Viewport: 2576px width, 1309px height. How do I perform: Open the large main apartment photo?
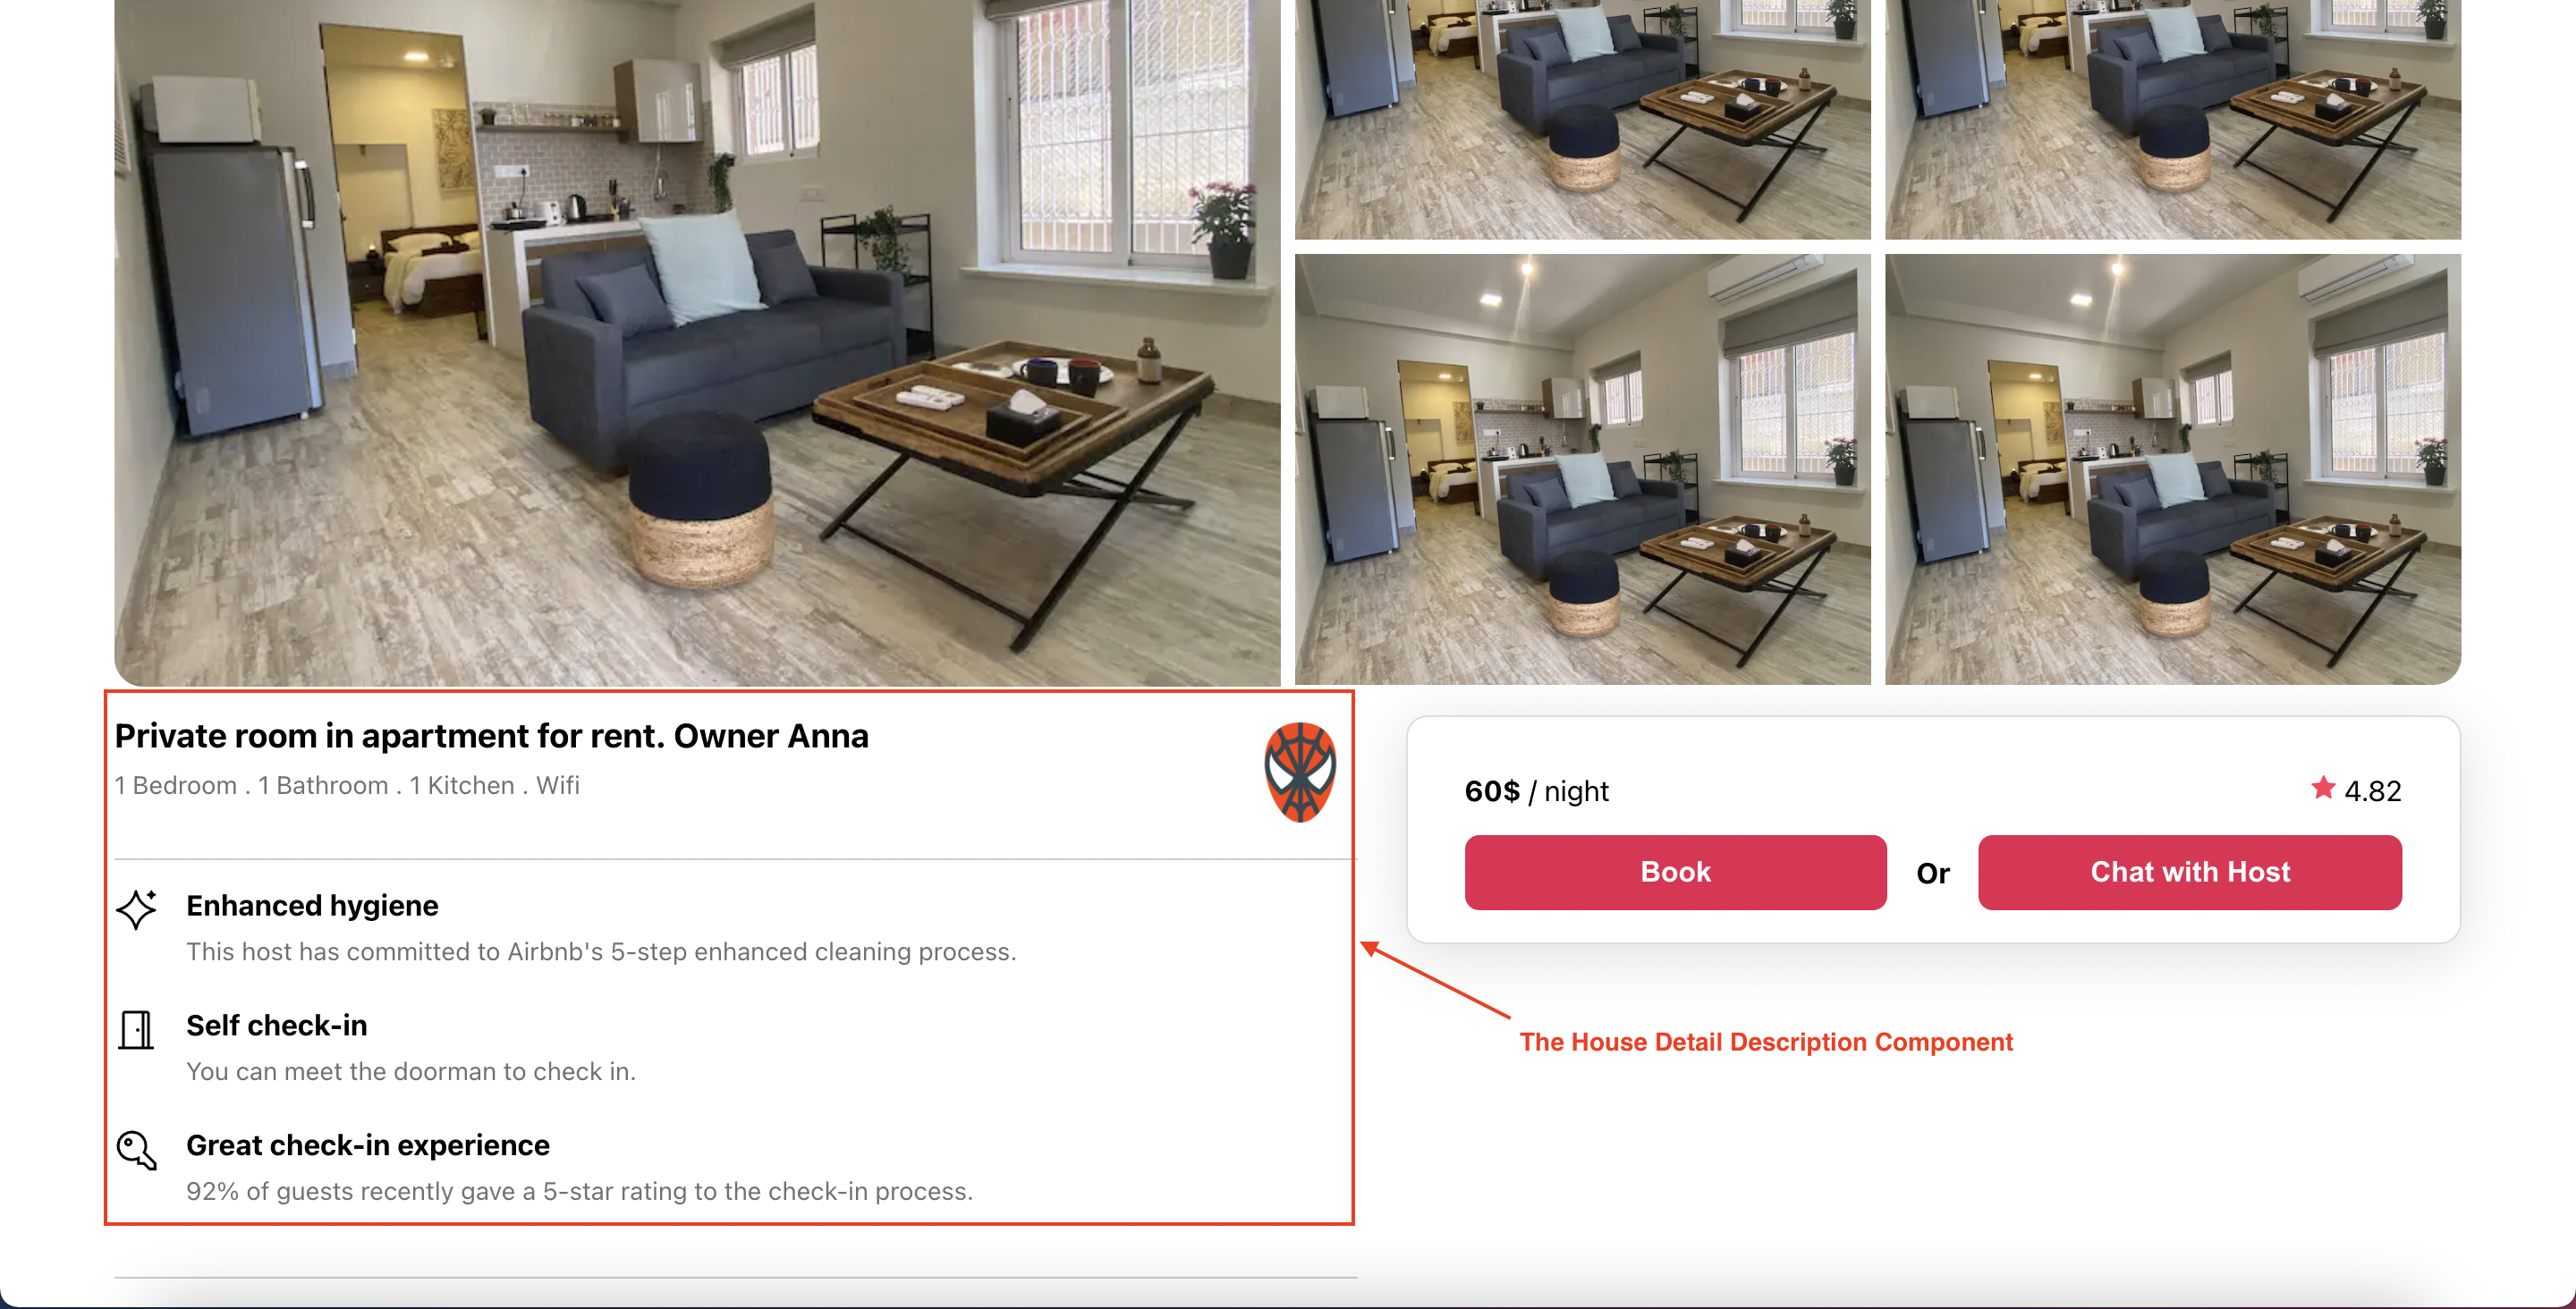point(697,342)
